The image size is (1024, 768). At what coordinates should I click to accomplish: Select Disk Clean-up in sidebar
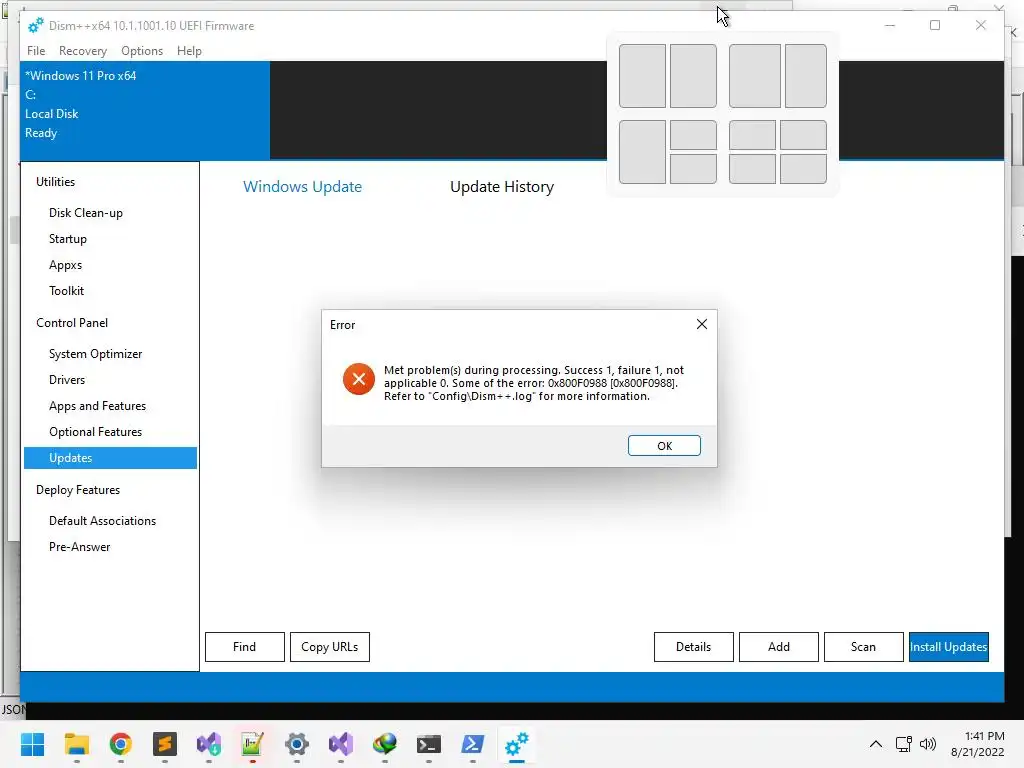86,213
